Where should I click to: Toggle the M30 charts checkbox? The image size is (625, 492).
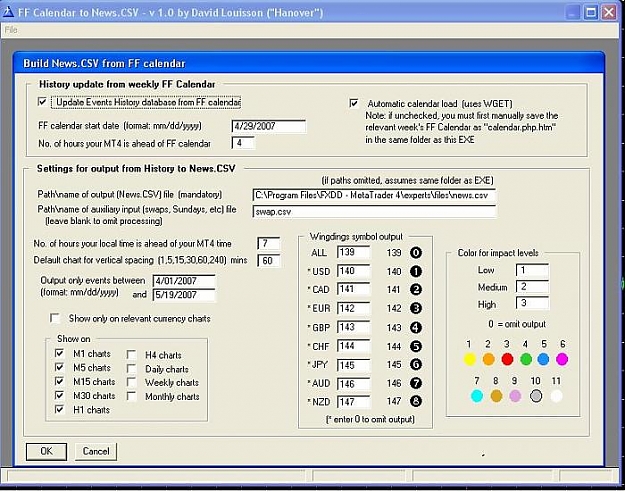pyautogui.click(x=59, y=396)
